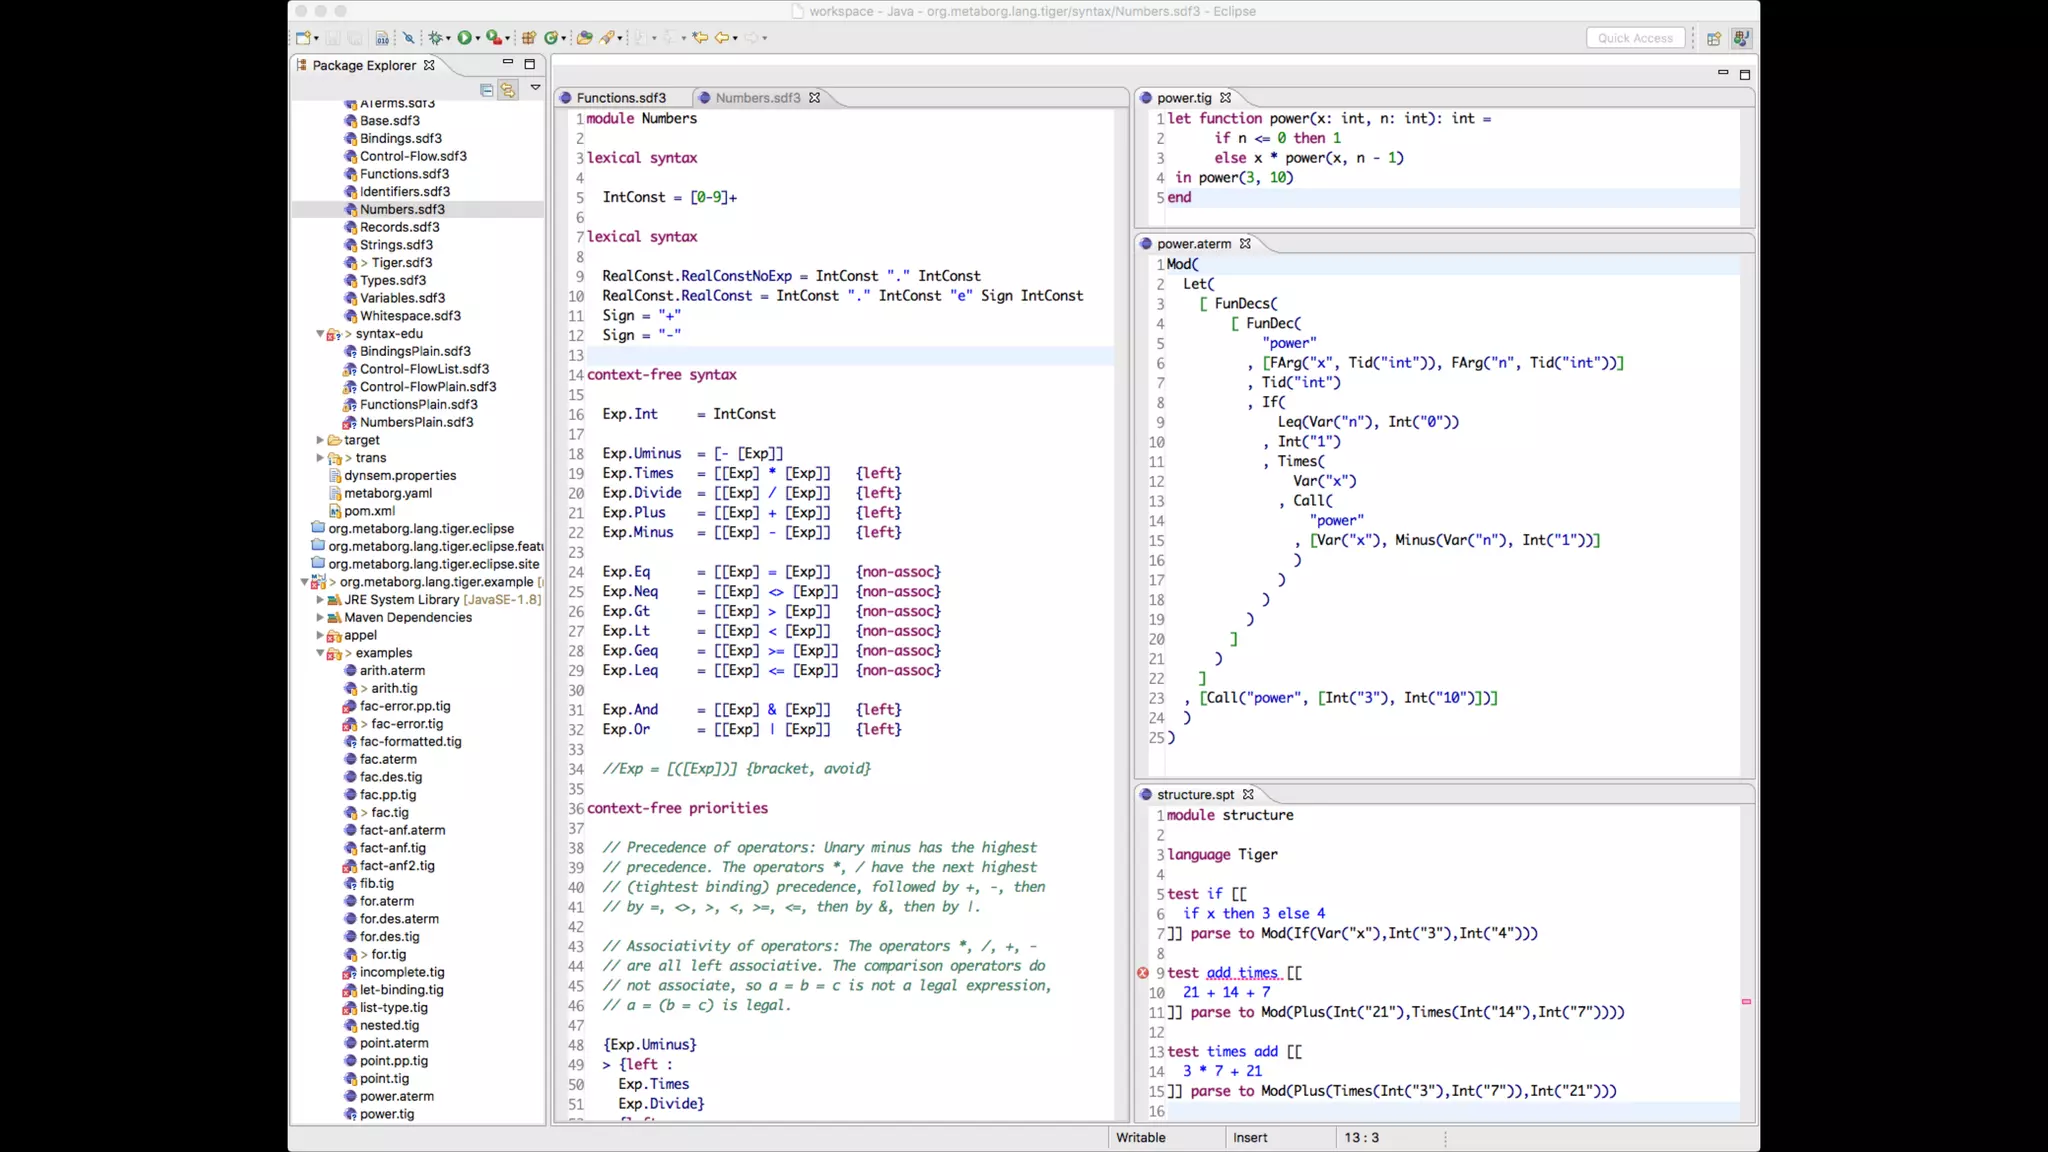Click the red error marker on line 9
Viewport: 2048px width, 1152px height.
tap(1143, 973)
